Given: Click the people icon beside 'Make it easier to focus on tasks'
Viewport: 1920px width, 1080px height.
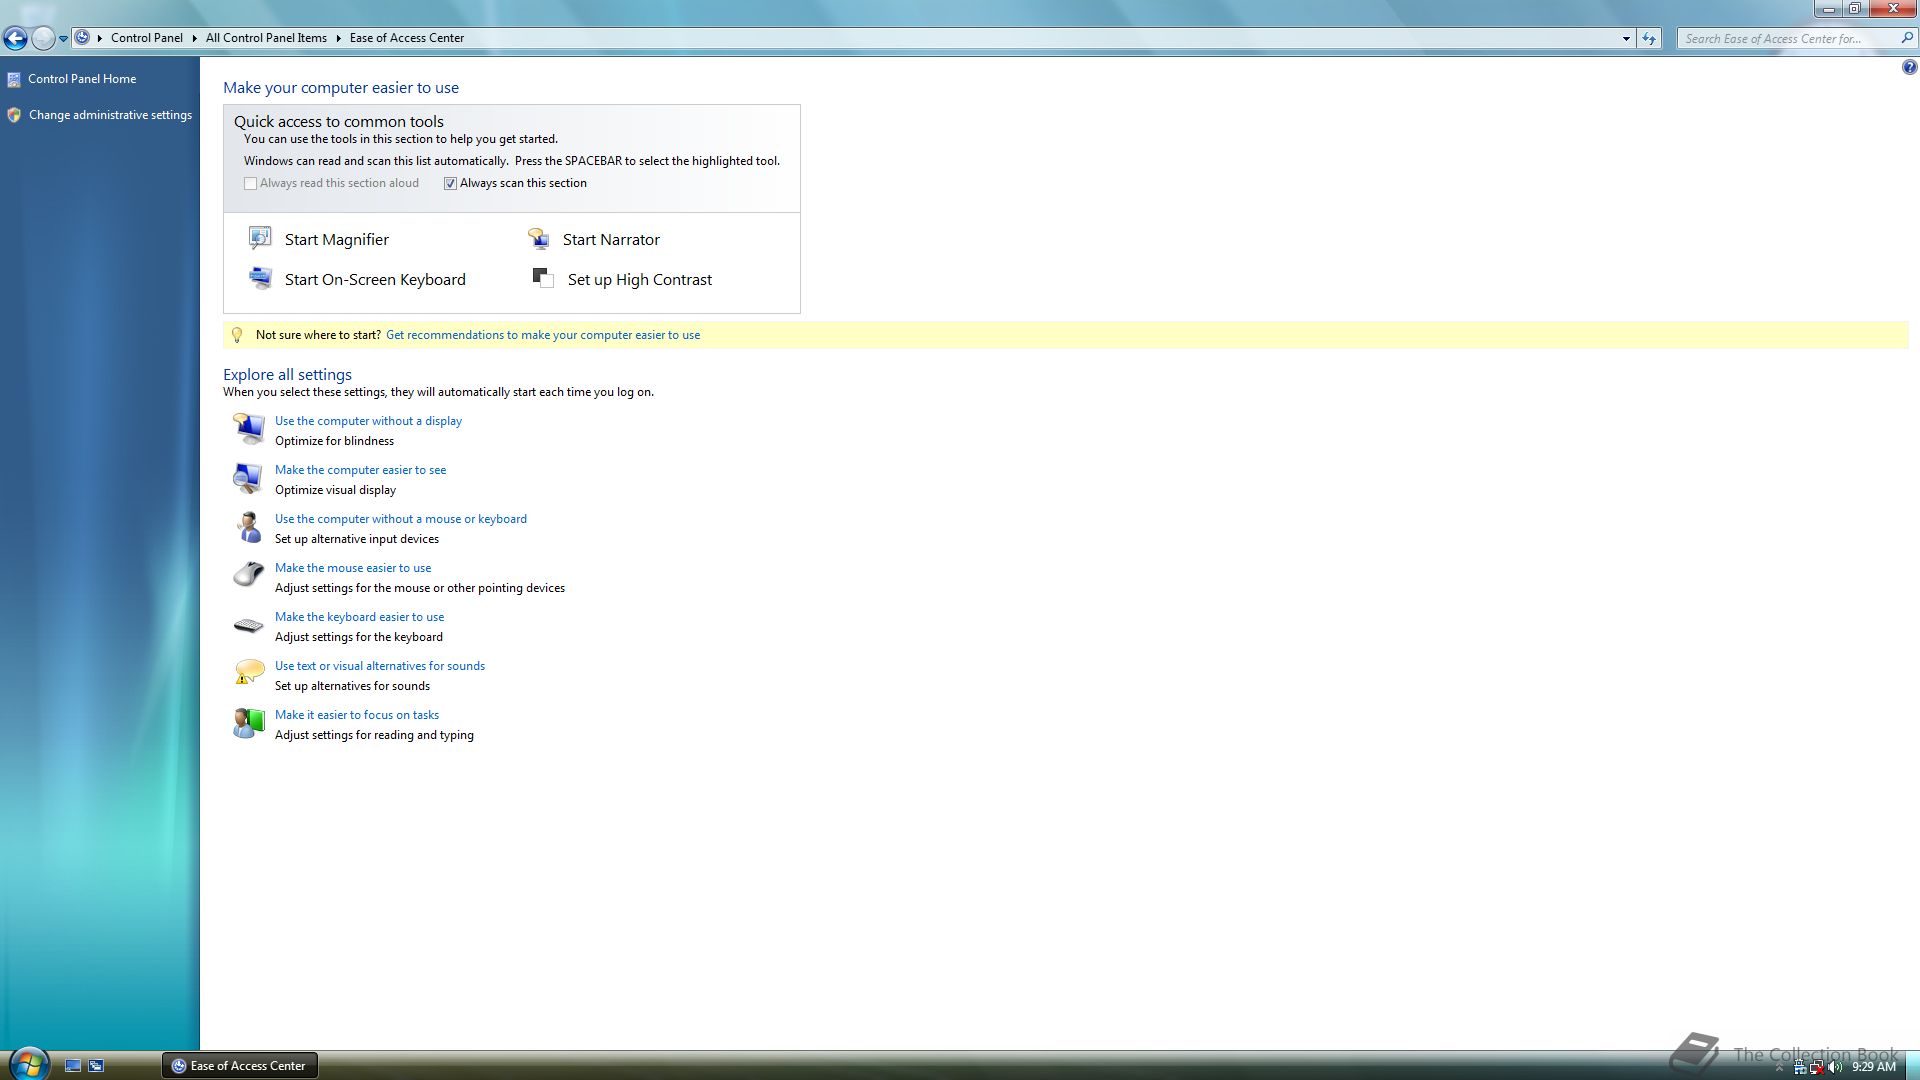Looking at the screenshot, I should [248, 723].
